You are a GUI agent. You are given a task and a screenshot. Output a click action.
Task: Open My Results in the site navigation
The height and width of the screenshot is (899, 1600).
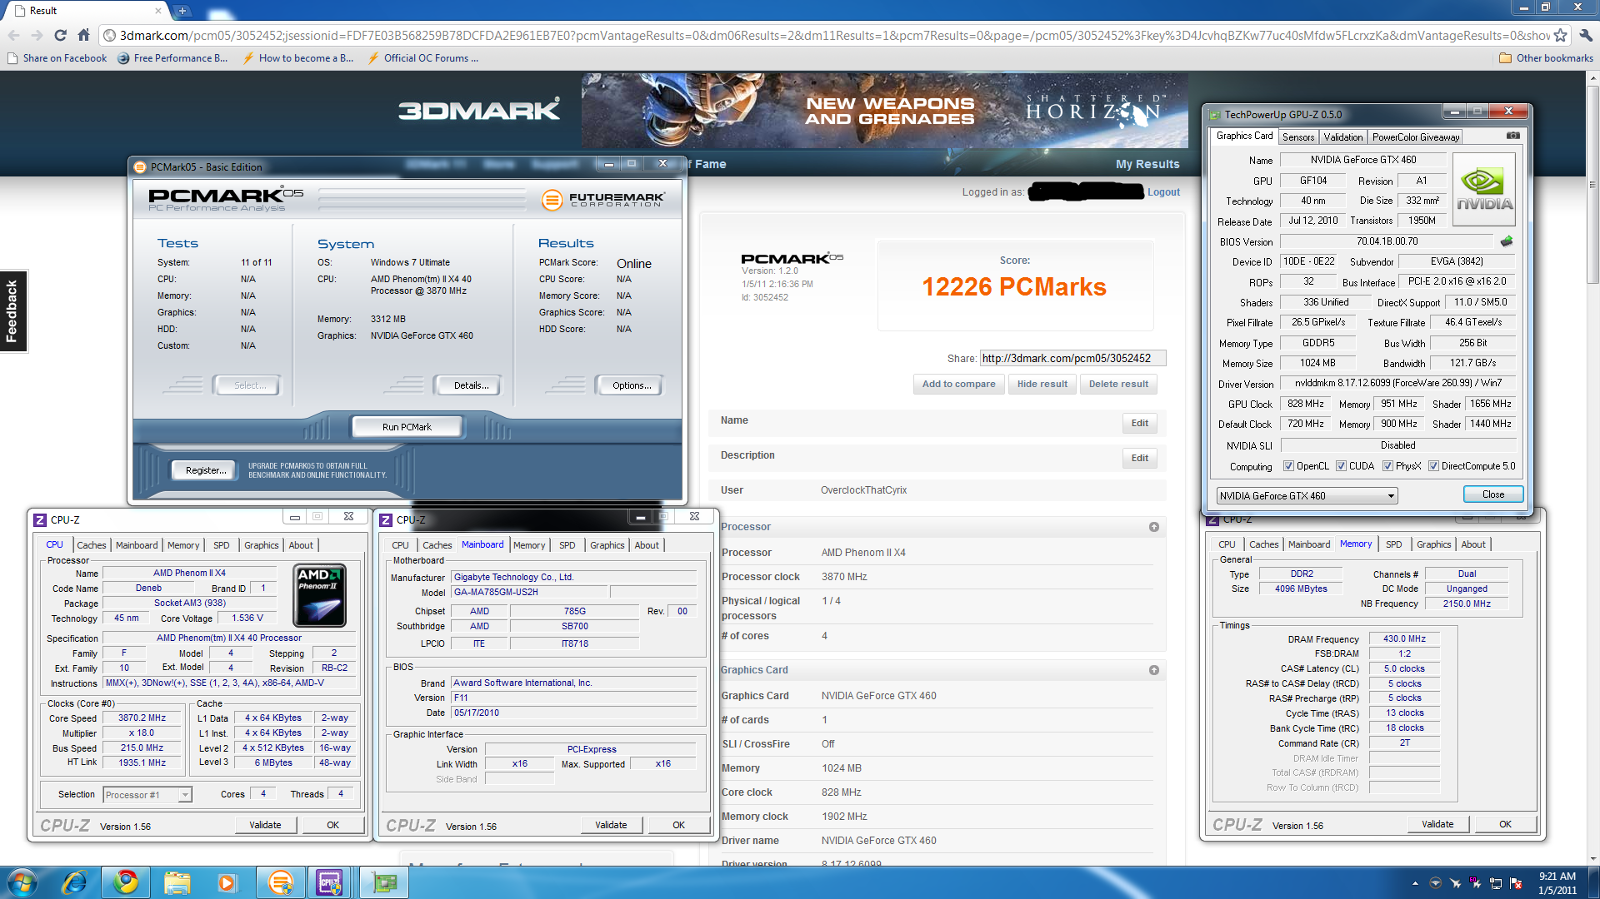(x=1147, y=164)
